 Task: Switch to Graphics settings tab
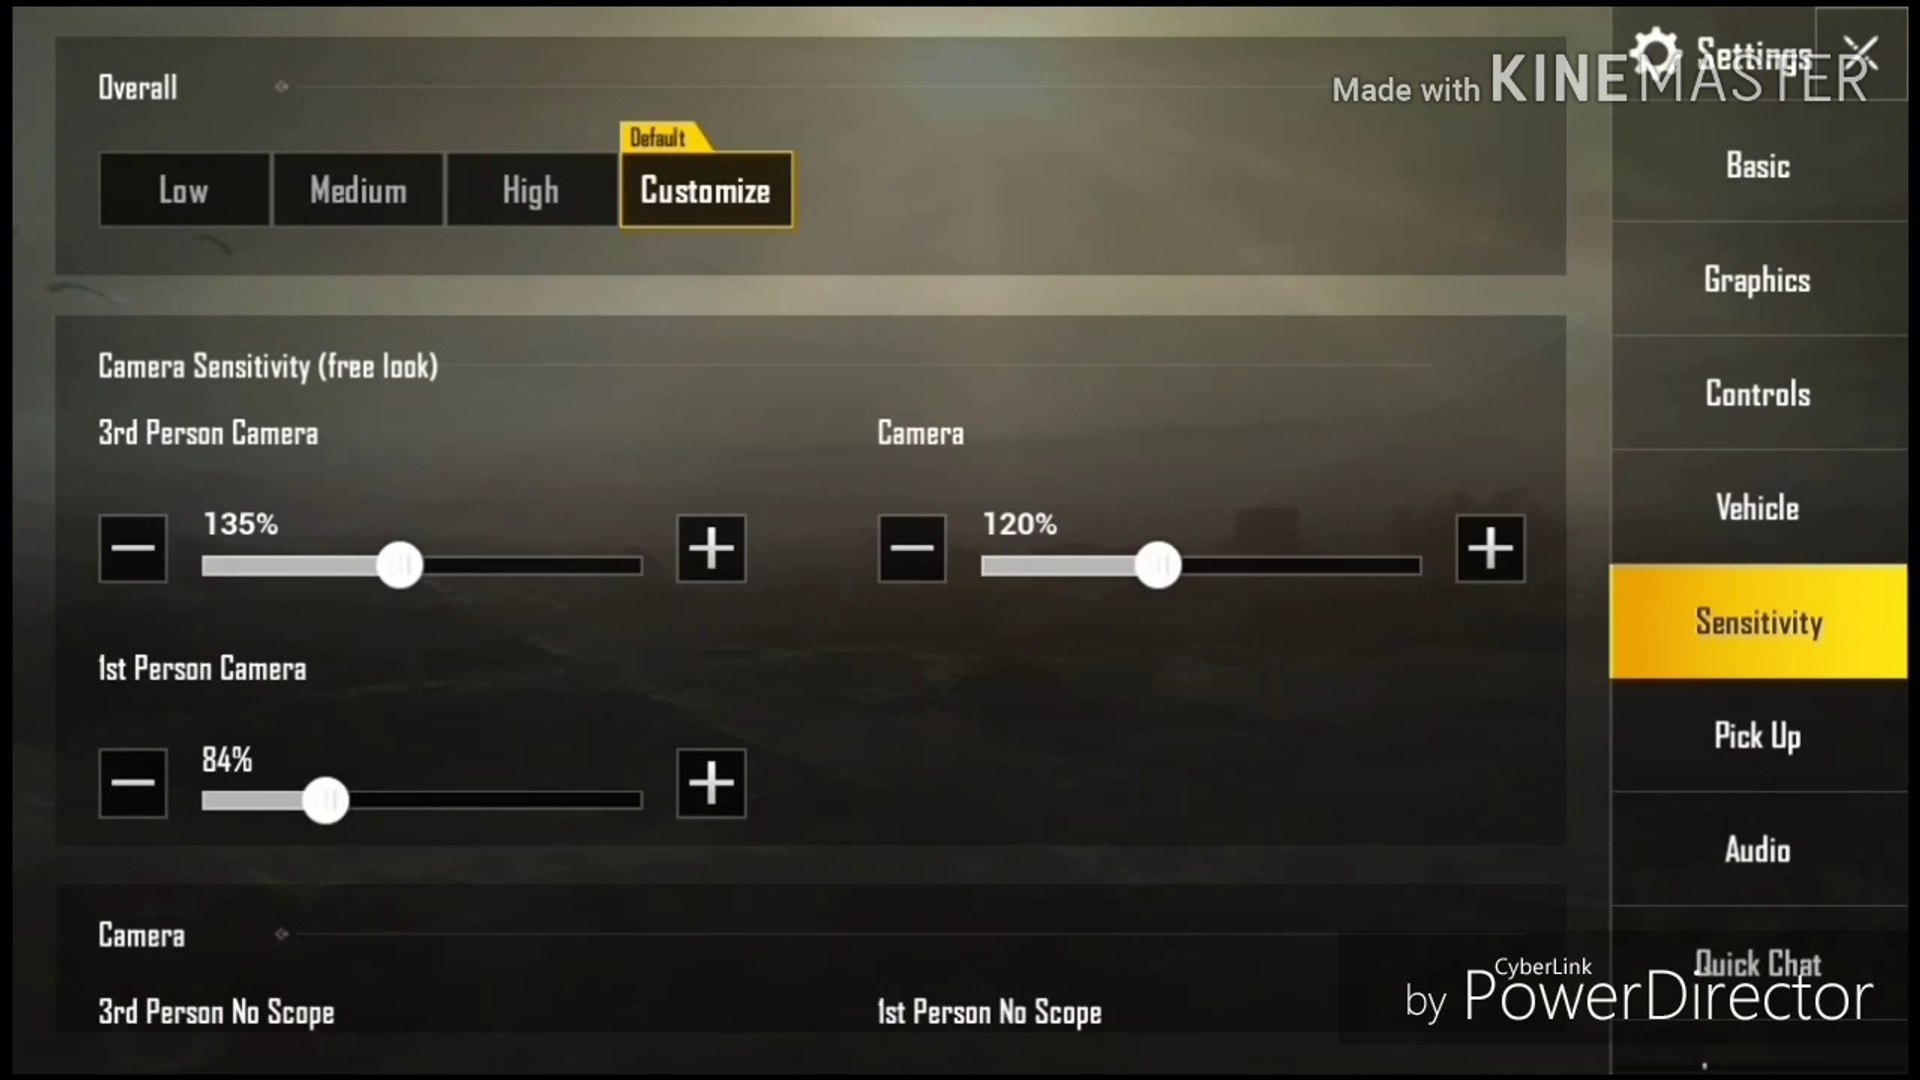pos(1758,278)
